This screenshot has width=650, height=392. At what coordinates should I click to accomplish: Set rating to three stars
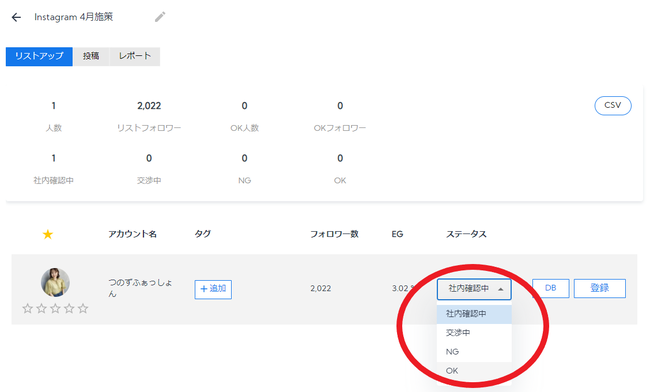[x=55, y=308]
